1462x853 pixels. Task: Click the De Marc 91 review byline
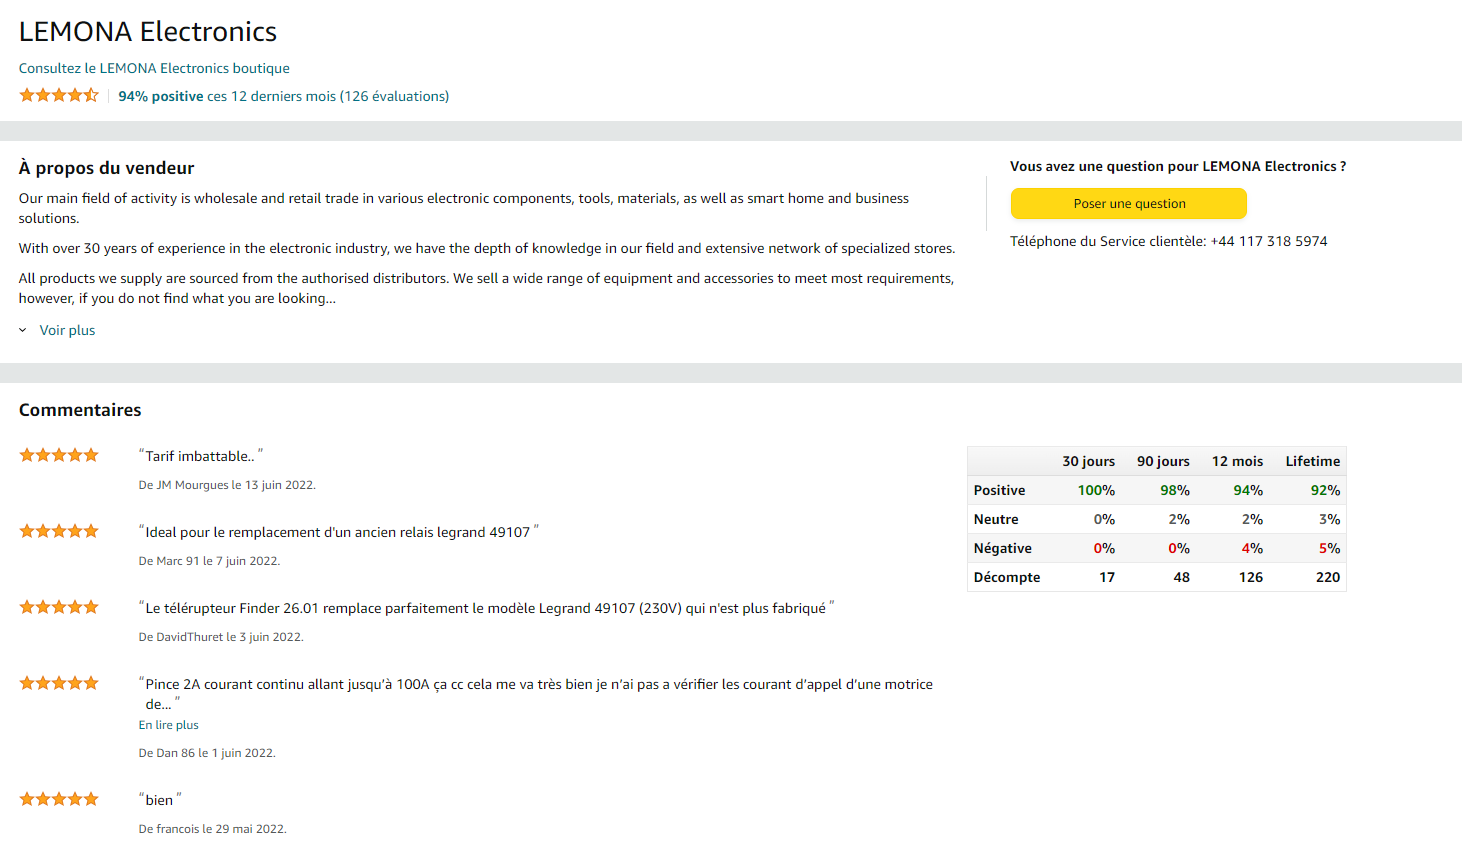pyautogui.click(x=209, y=561)
